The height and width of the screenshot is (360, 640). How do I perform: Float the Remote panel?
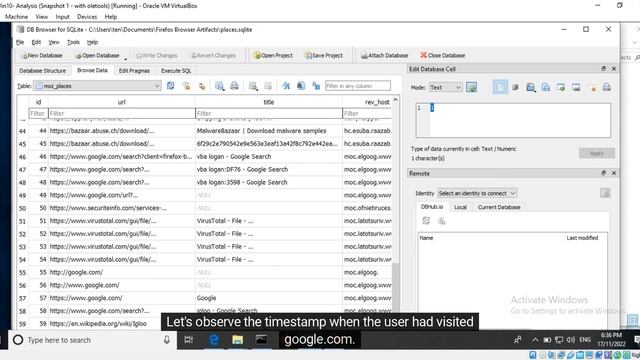coord(603,173)
